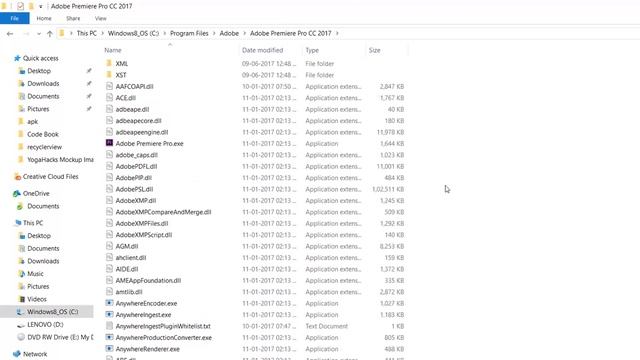
Task: Expand chevron after This PC breadcrumb
Action: (102, 33)
